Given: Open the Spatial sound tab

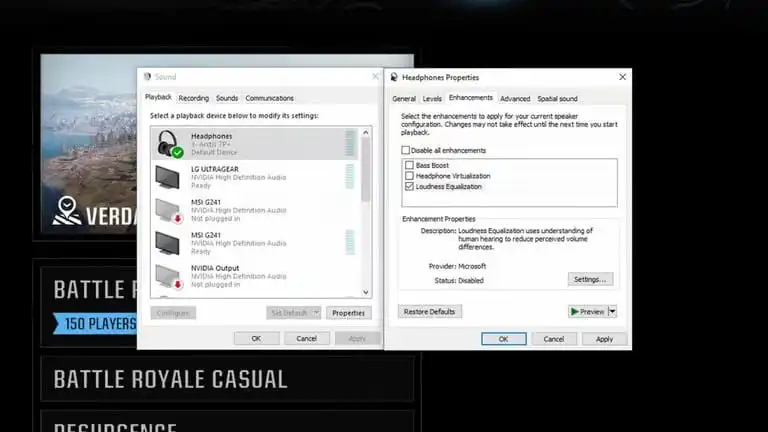Looking at the screenshot, I should (557, 98).
